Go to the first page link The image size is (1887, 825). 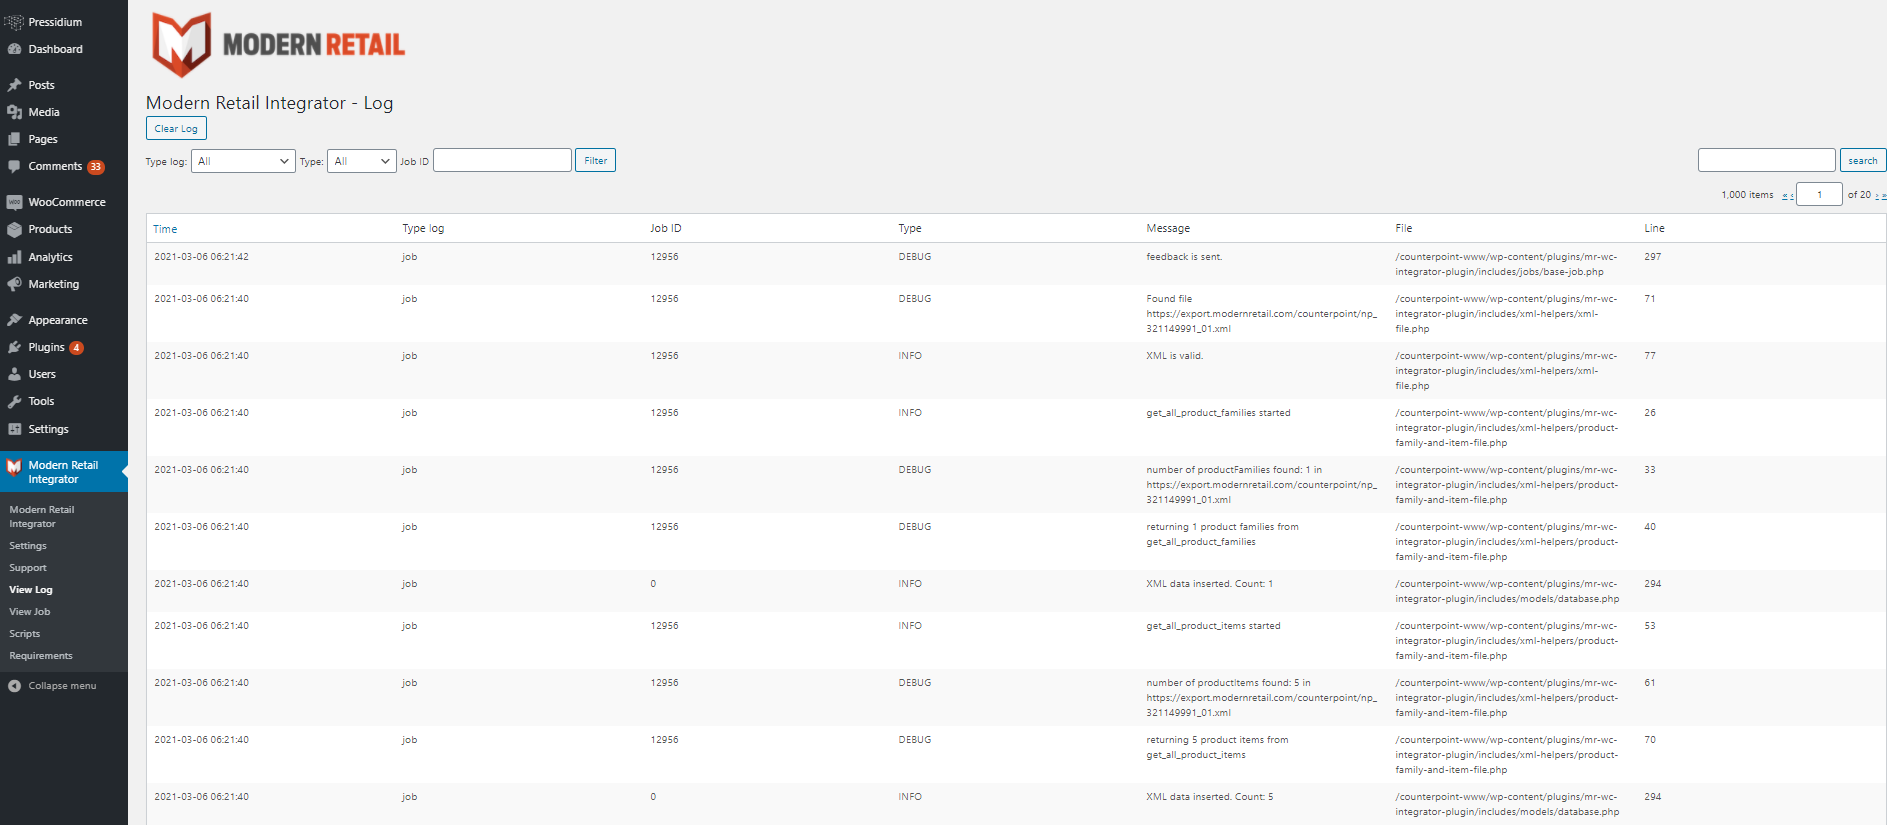[1784, 196]
